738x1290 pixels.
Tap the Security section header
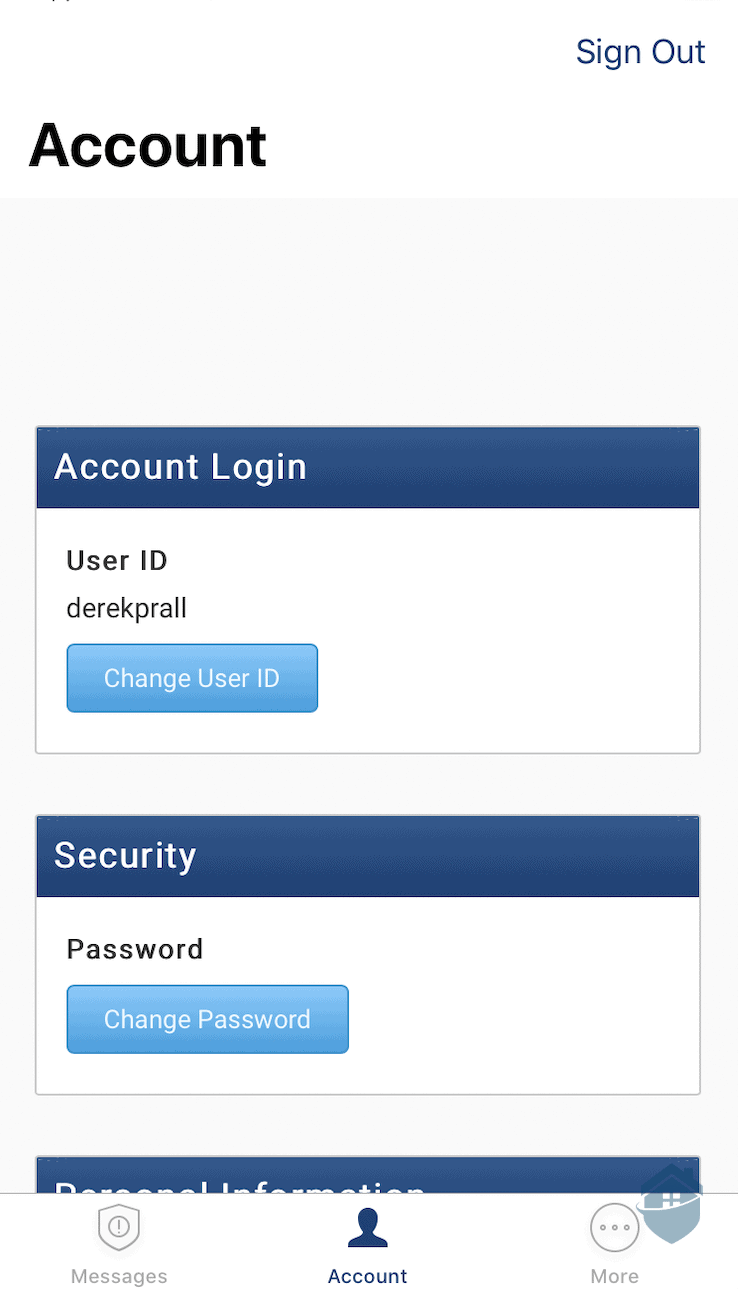[x=368, y=856]
